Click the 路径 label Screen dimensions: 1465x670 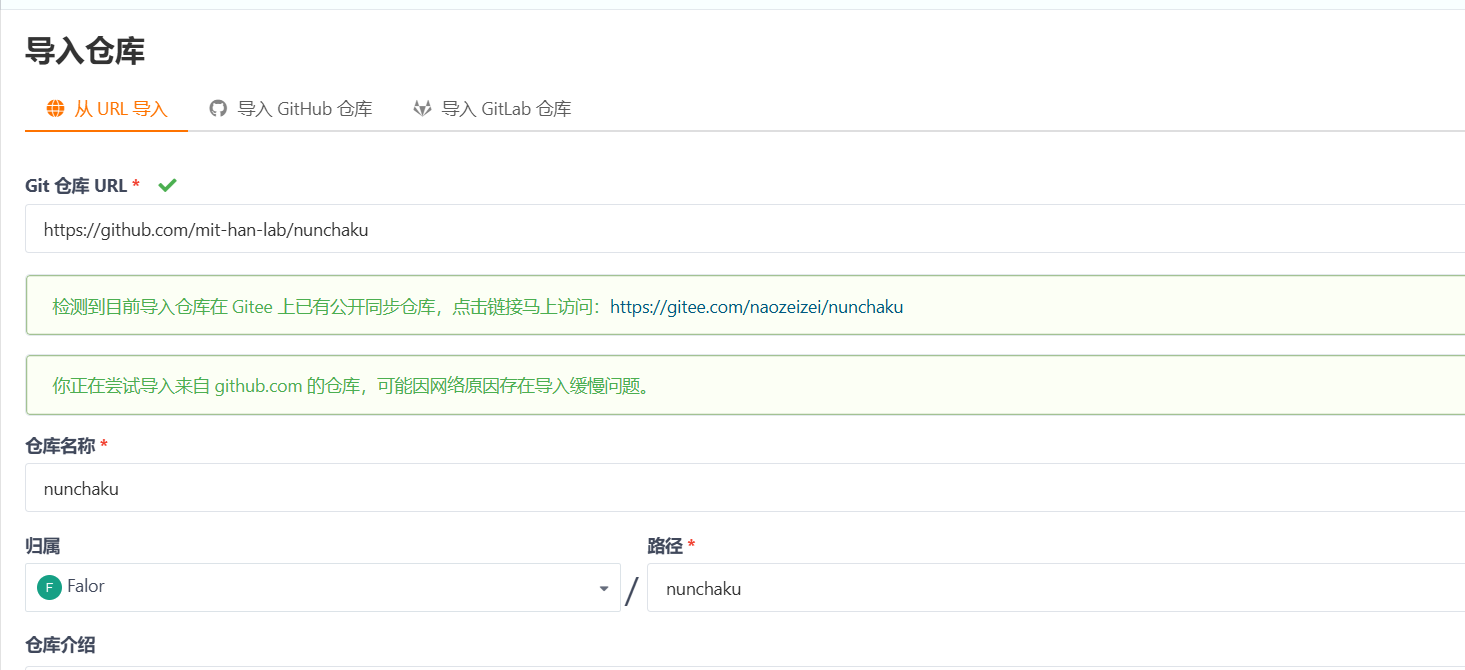tap(665, 545)
